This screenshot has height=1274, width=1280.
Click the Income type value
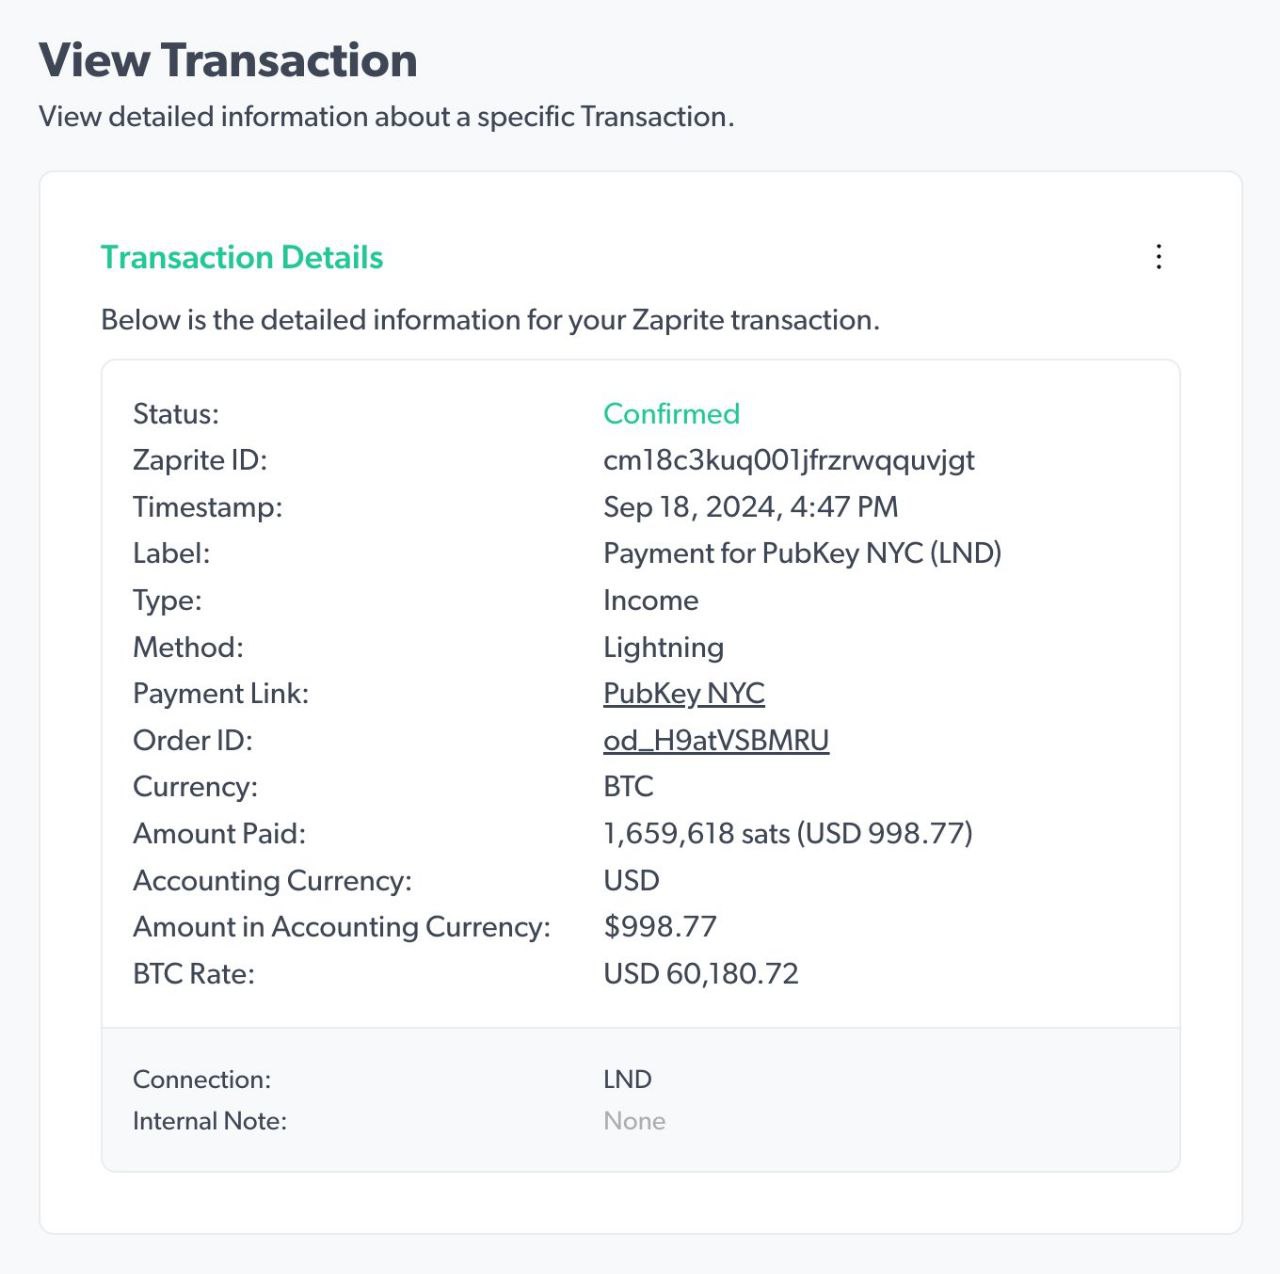click(x=650, y=600)
